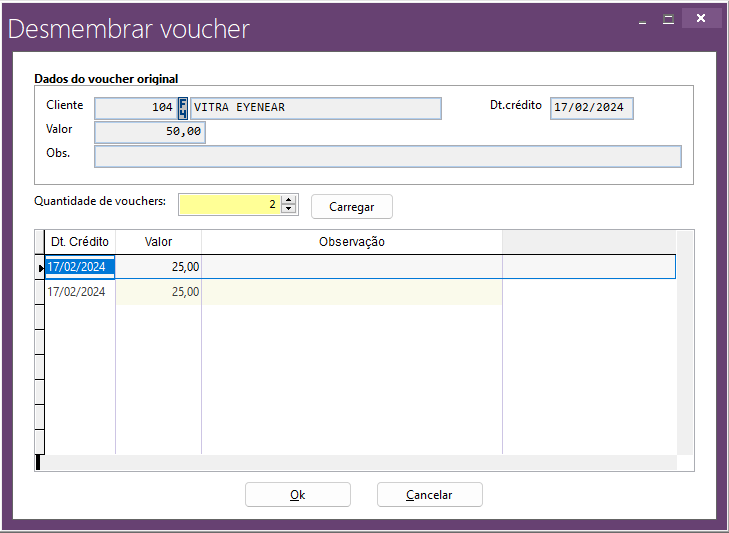The width and height of the screenshot is (729, 533).
Task: Click the Valor field showing 50,00
Action: pos(150,132)
